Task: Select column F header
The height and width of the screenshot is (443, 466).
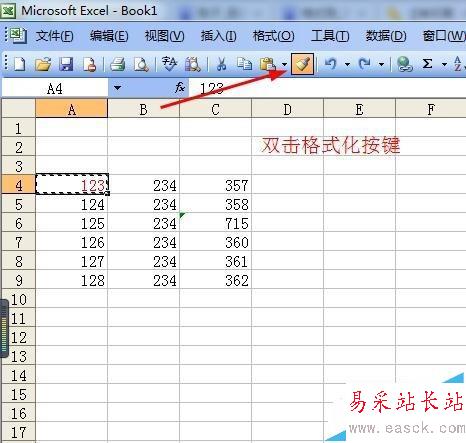Action: tap(431, 109)
